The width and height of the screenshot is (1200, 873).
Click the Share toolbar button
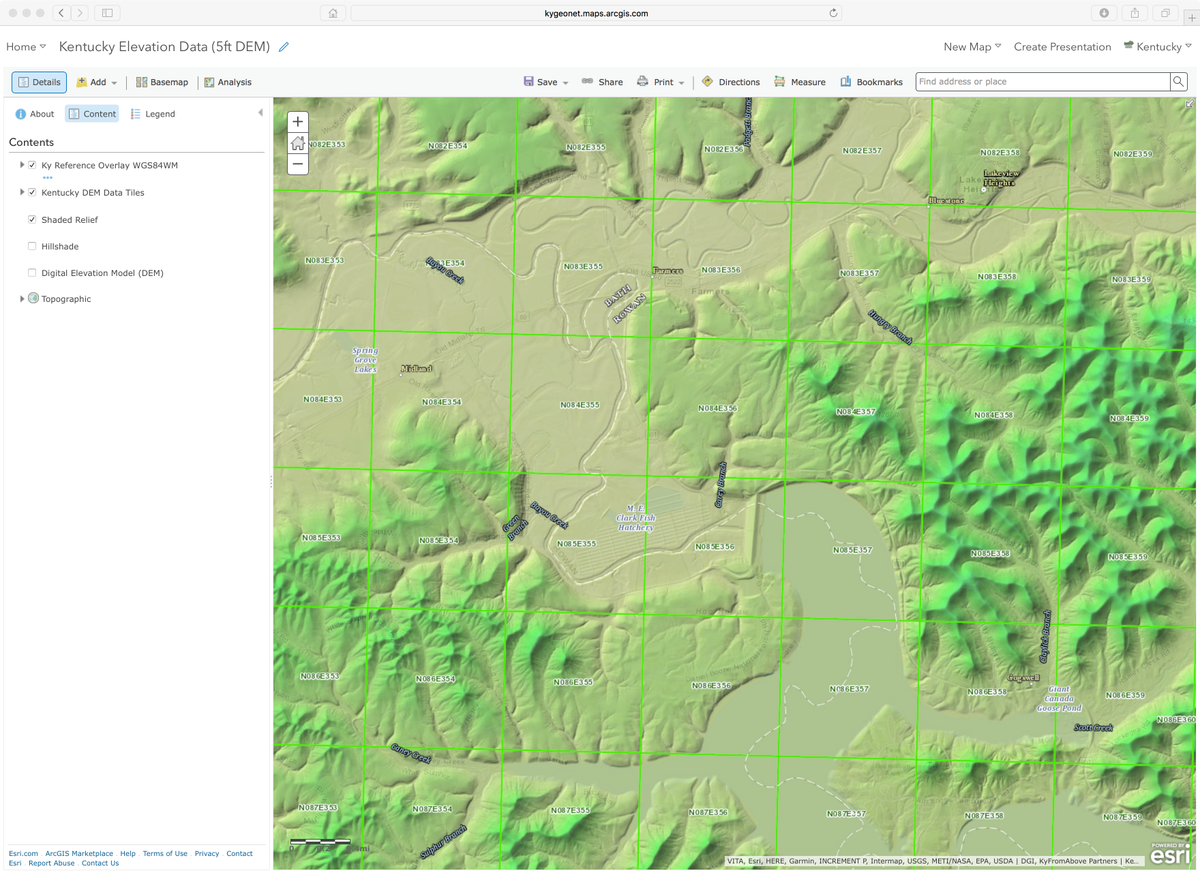pyautogui.click(x=602, y=82)
